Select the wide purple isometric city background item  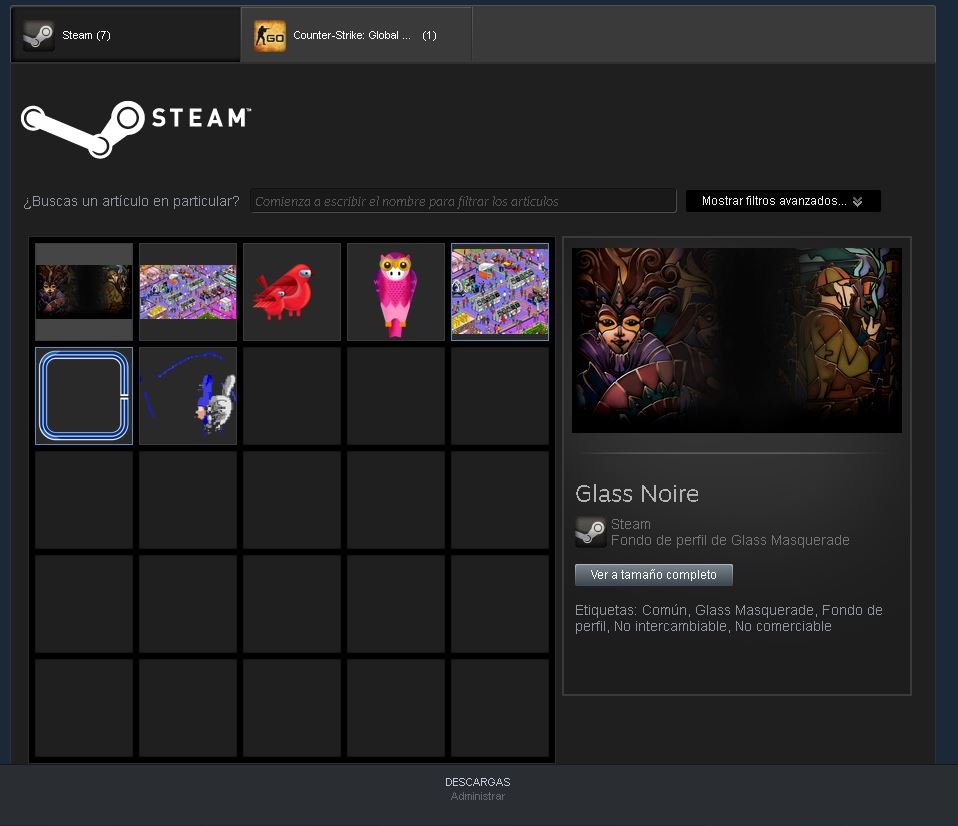pyautogui.click(x=188, y=292)
